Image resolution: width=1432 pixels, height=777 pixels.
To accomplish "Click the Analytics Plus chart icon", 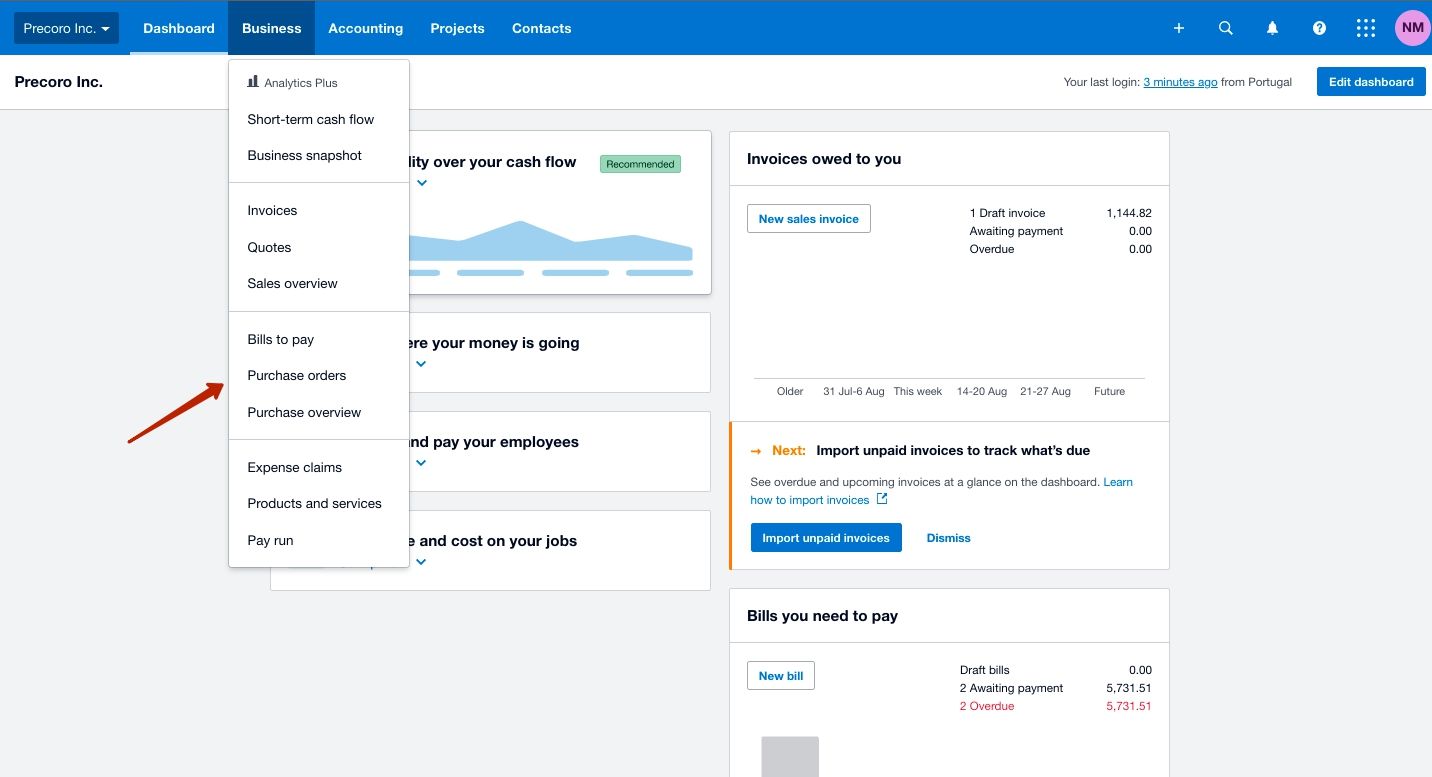I will click(x=253, y=83).
